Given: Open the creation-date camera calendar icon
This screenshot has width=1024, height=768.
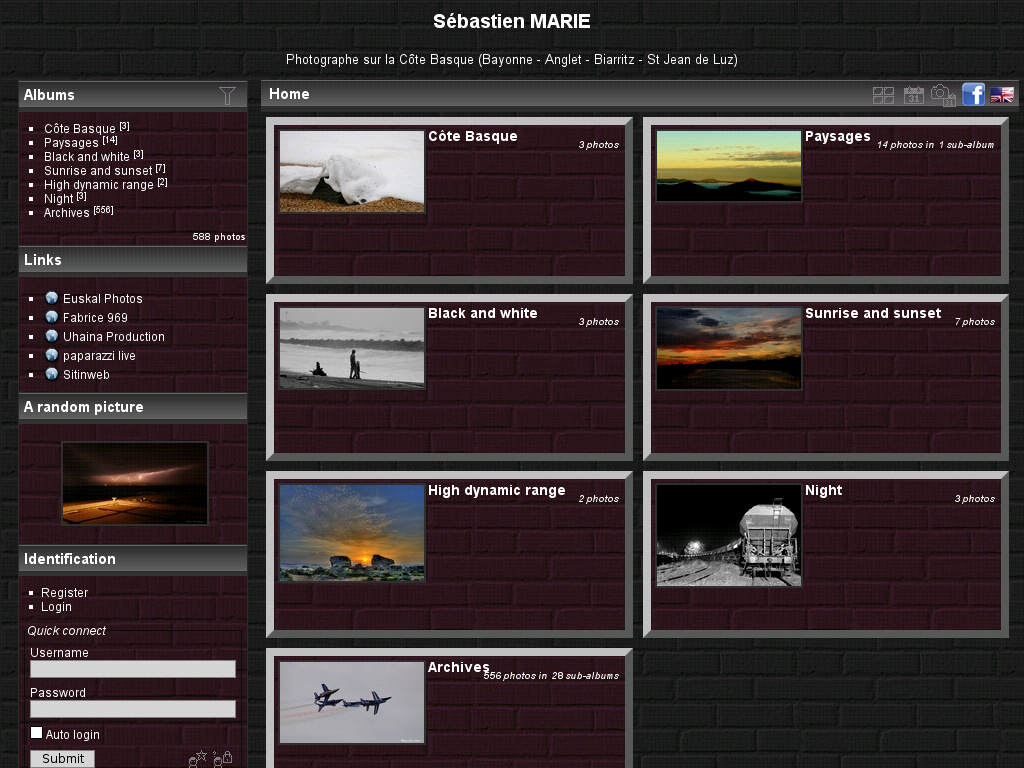Looking at the screenshot, I should 942,95.
